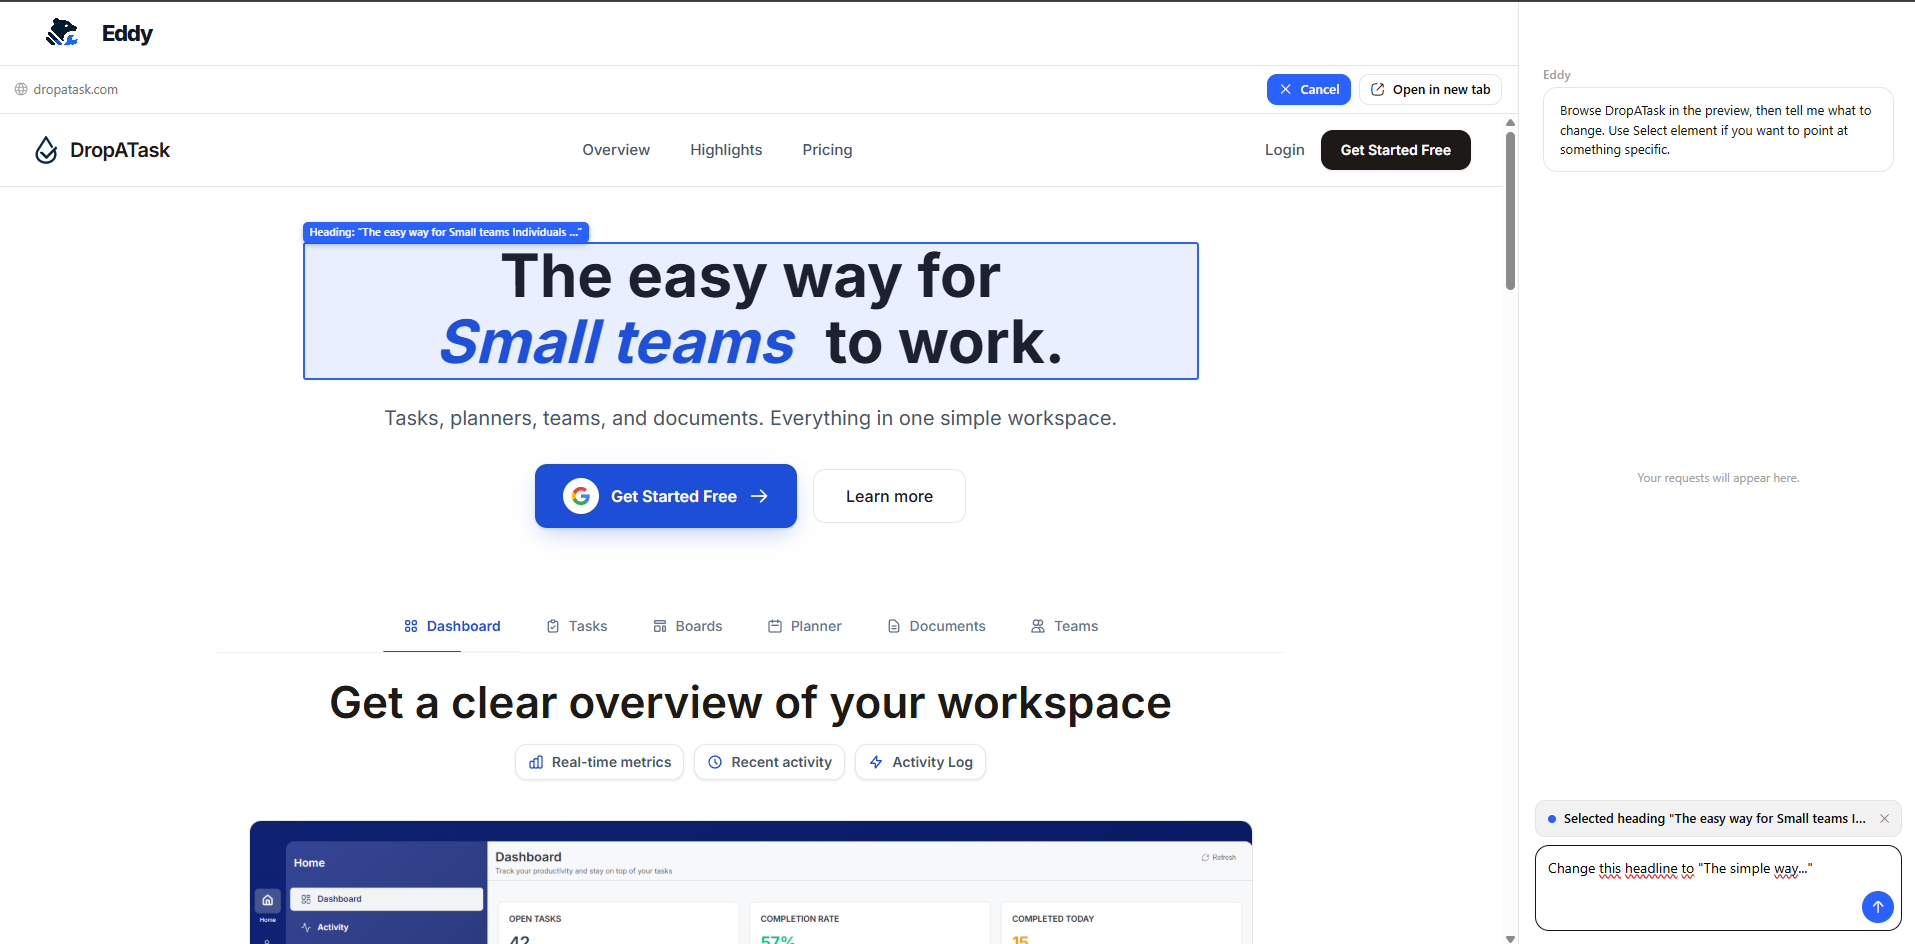Click the Tasks tab clipboard icon
1915x944 pixels.
click(553, 626)
